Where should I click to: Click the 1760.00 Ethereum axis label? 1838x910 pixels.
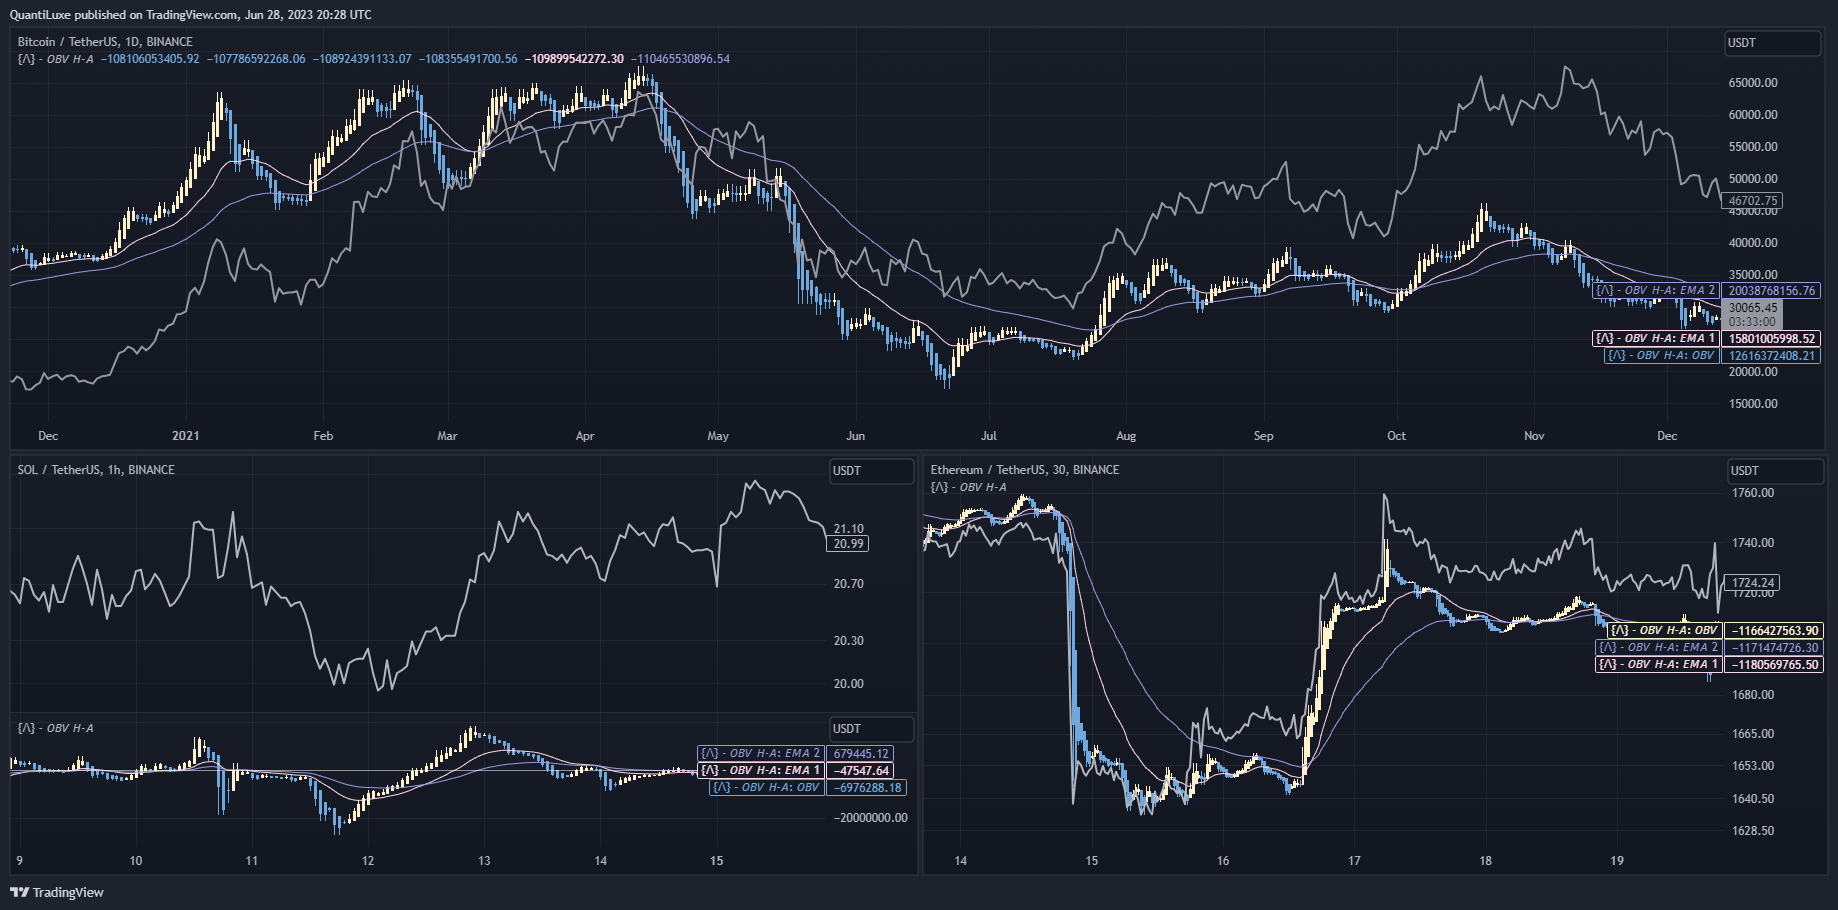pyautogui.click(x=1753, y=493)
